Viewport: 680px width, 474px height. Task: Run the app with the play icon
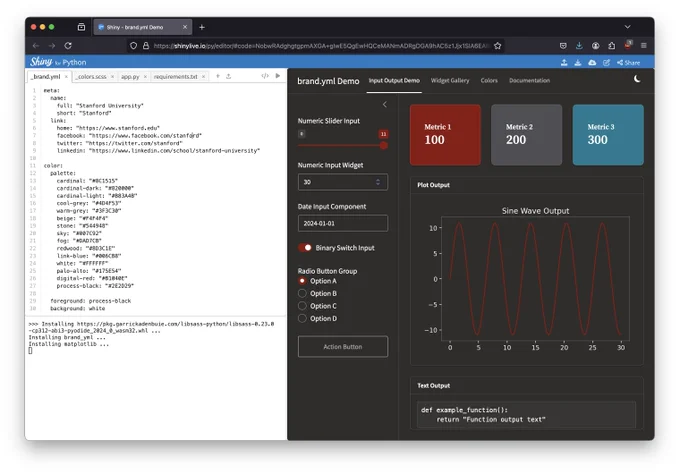click(x=278, y=76)
